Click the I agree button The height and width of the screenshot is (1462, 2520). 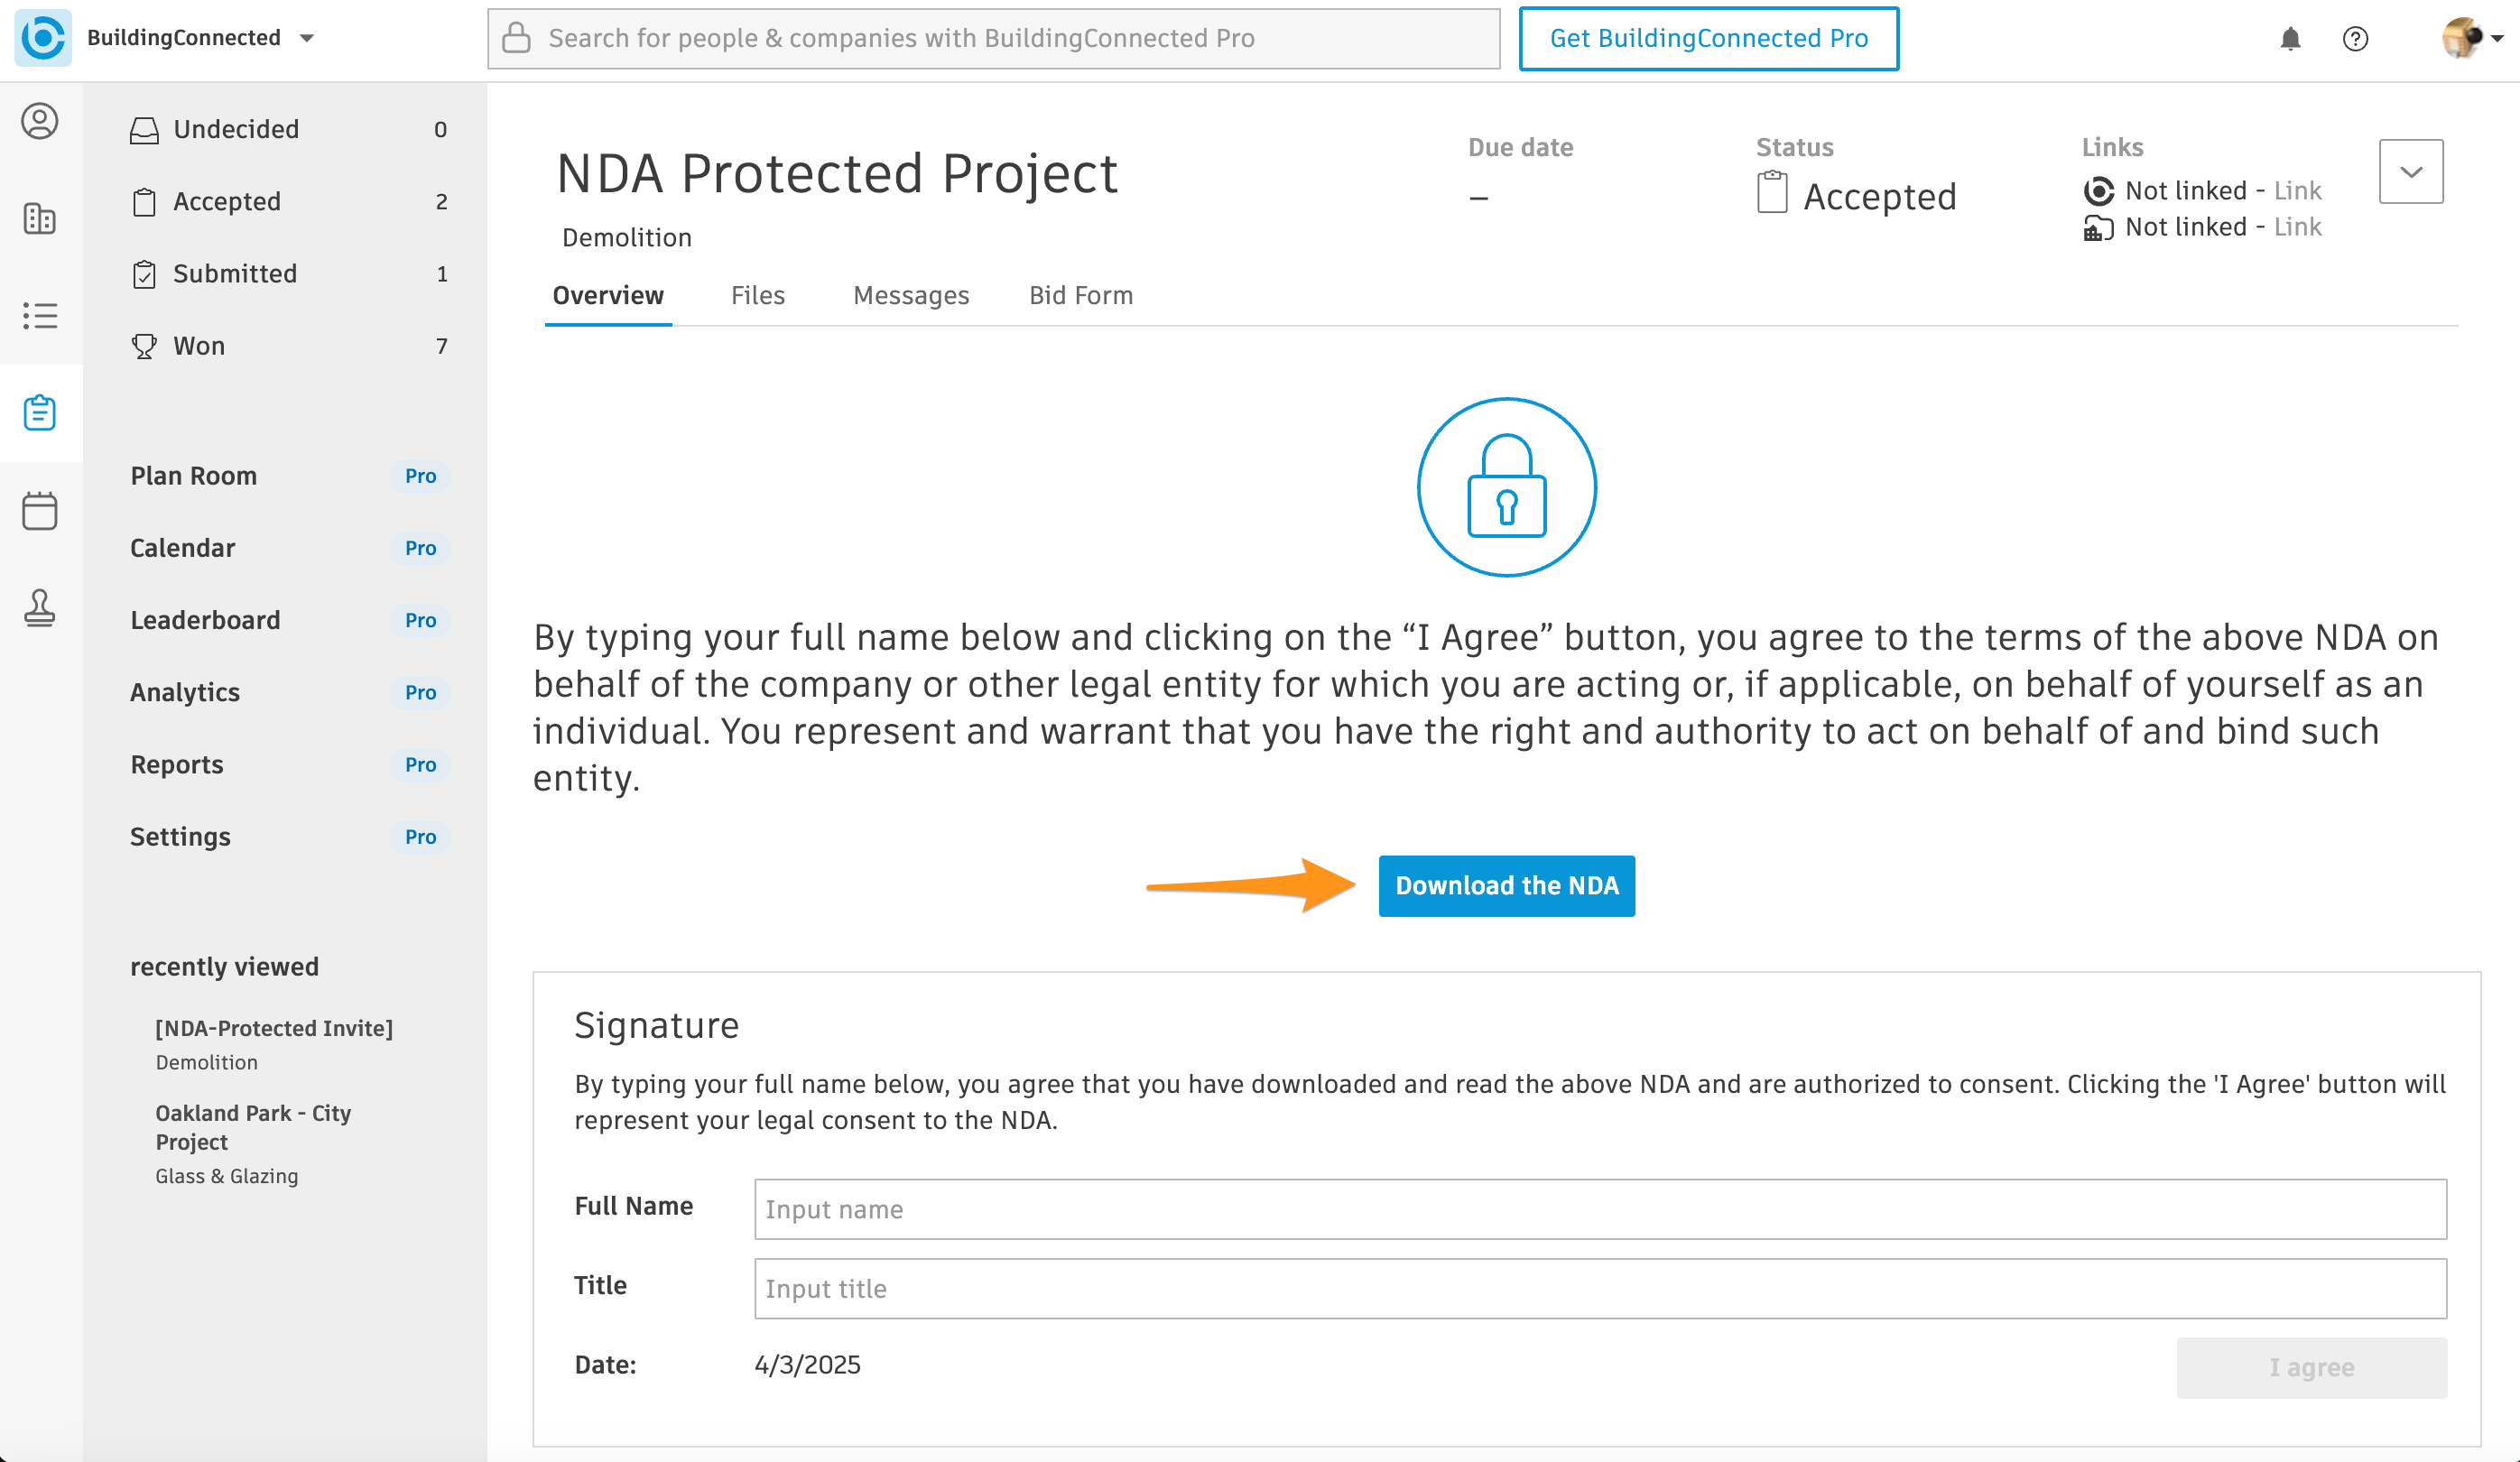click(2312, 1368)
